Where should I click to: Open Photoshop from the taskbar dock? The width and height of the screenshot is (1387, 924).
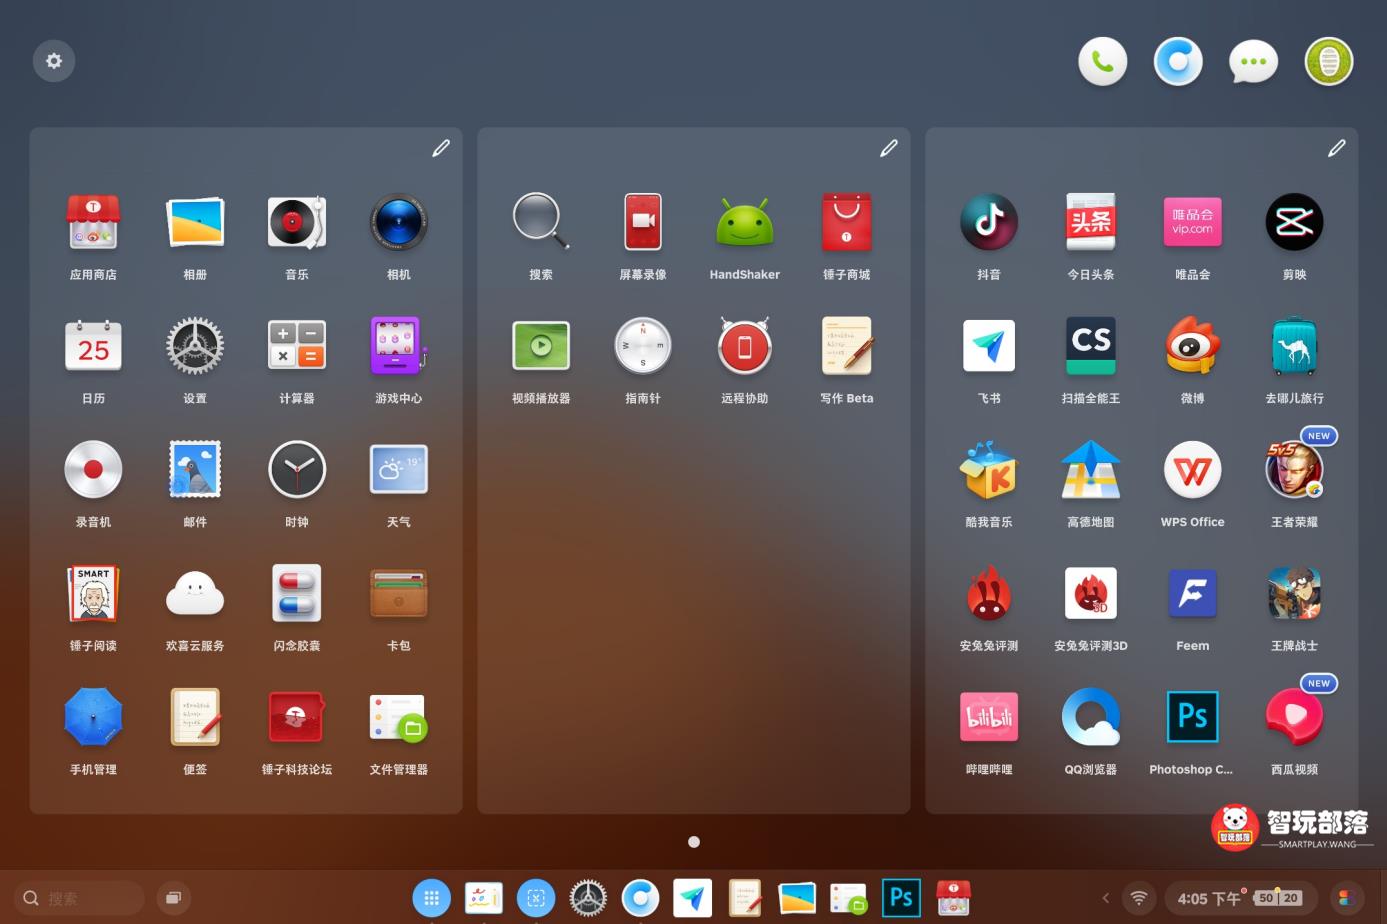pos(901,898)
